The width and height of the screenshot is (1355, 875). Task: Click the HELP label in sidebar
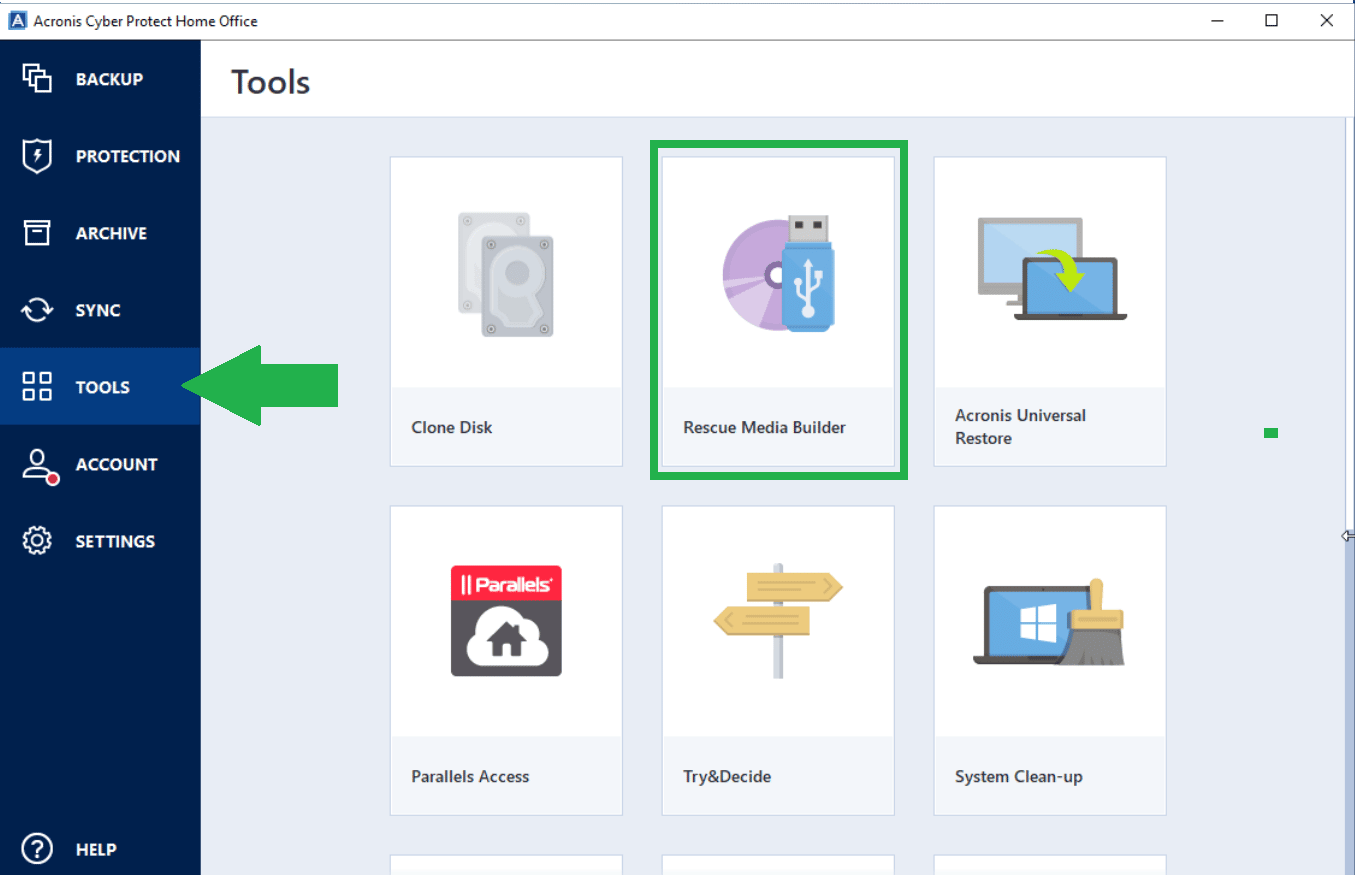[96, 849]
